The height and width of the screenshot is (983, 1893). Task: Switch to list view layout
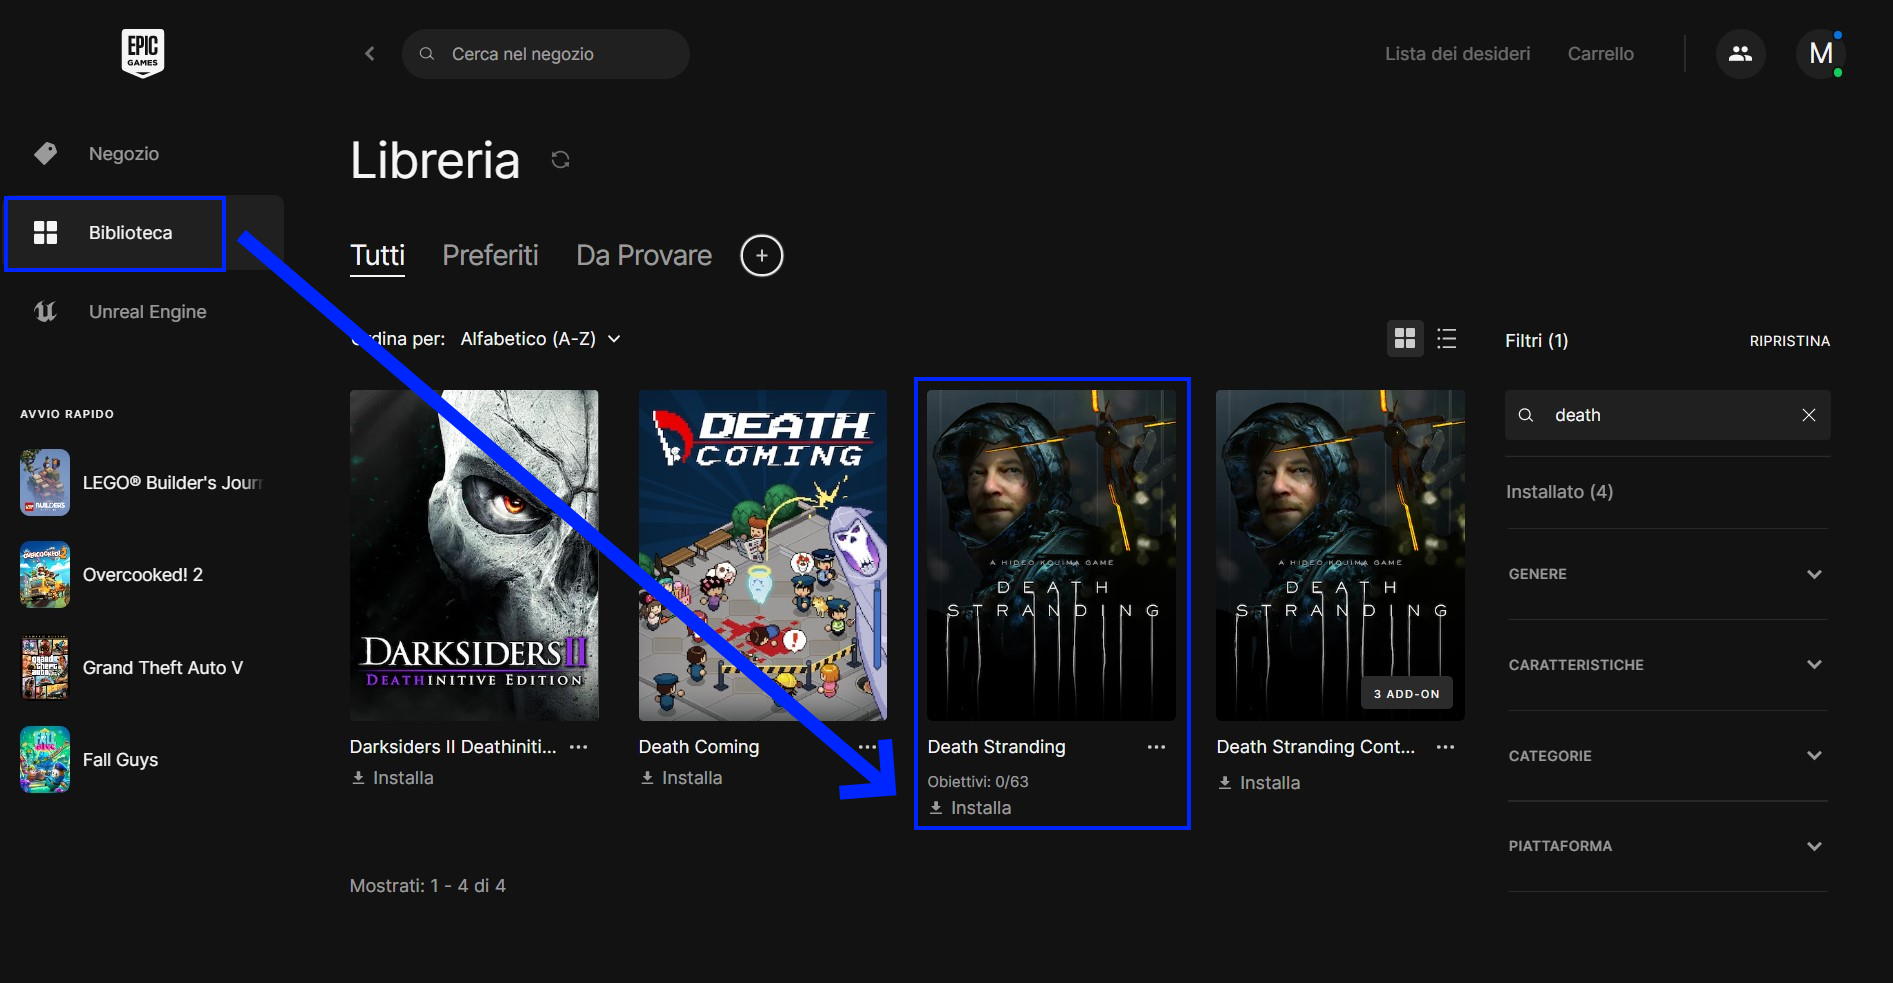[1446, 339]
